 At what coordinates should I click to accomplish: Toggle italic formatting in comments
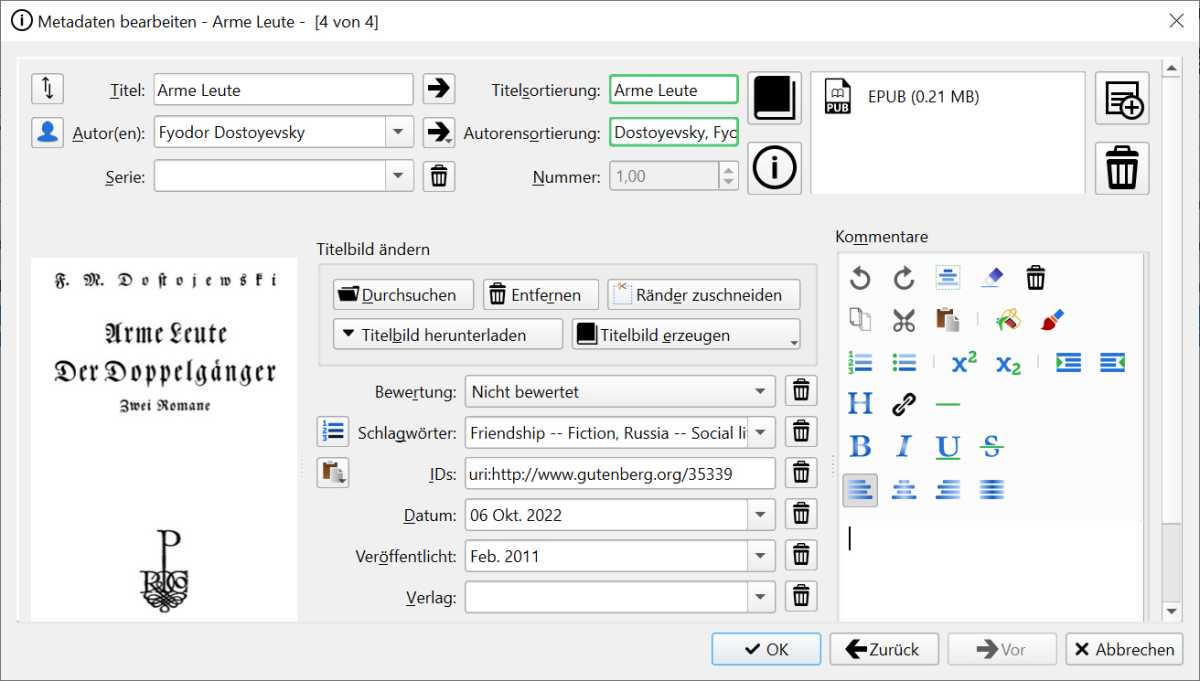pos(904,447)
